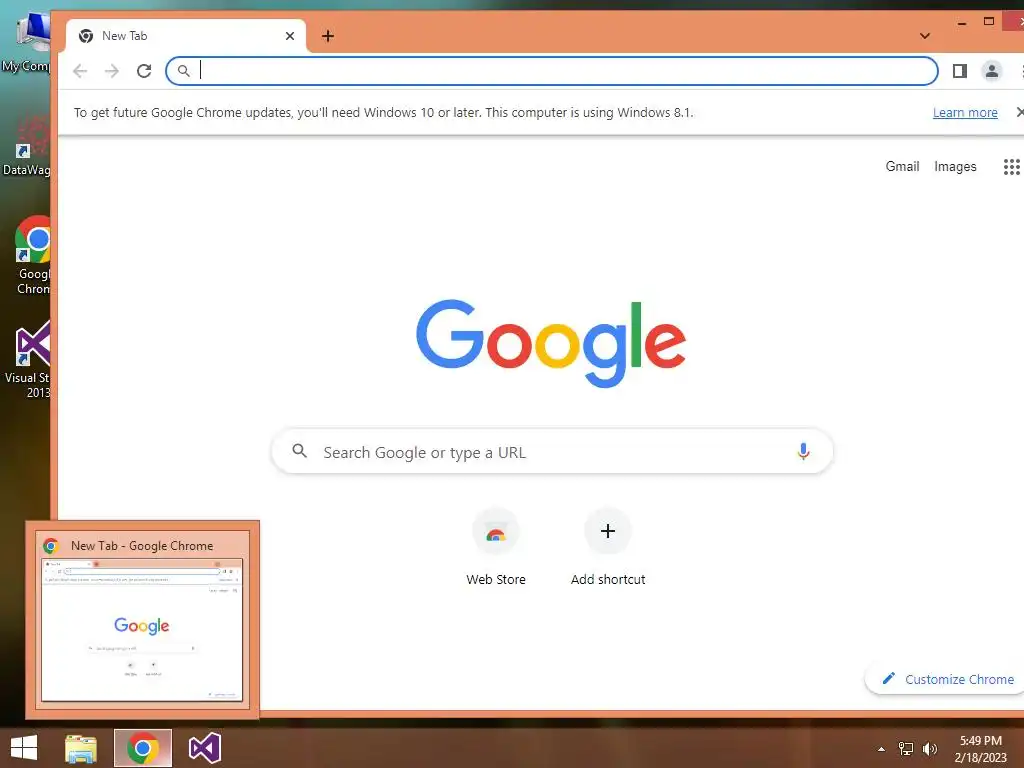Open Images link

[x=955, y=167]
